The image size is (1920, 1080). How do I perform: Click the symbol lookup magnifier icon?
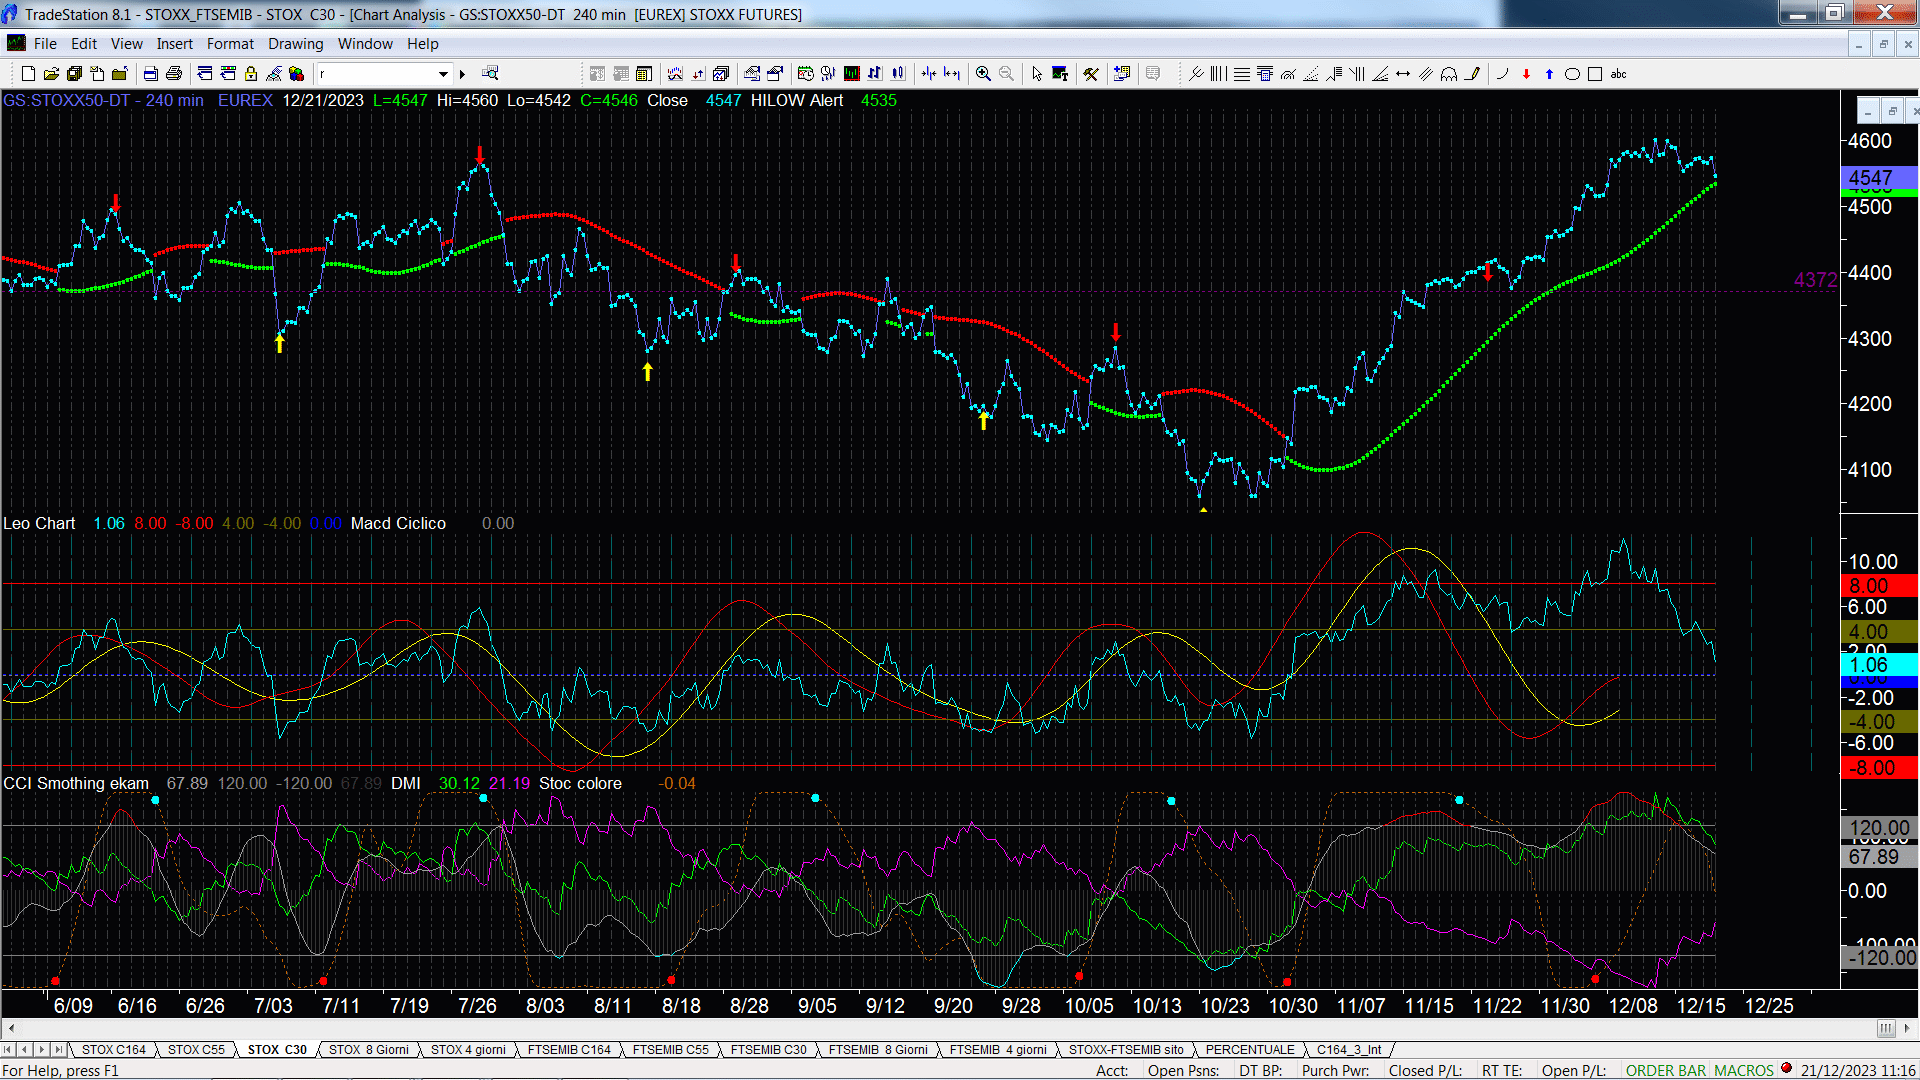click(490, 74)
